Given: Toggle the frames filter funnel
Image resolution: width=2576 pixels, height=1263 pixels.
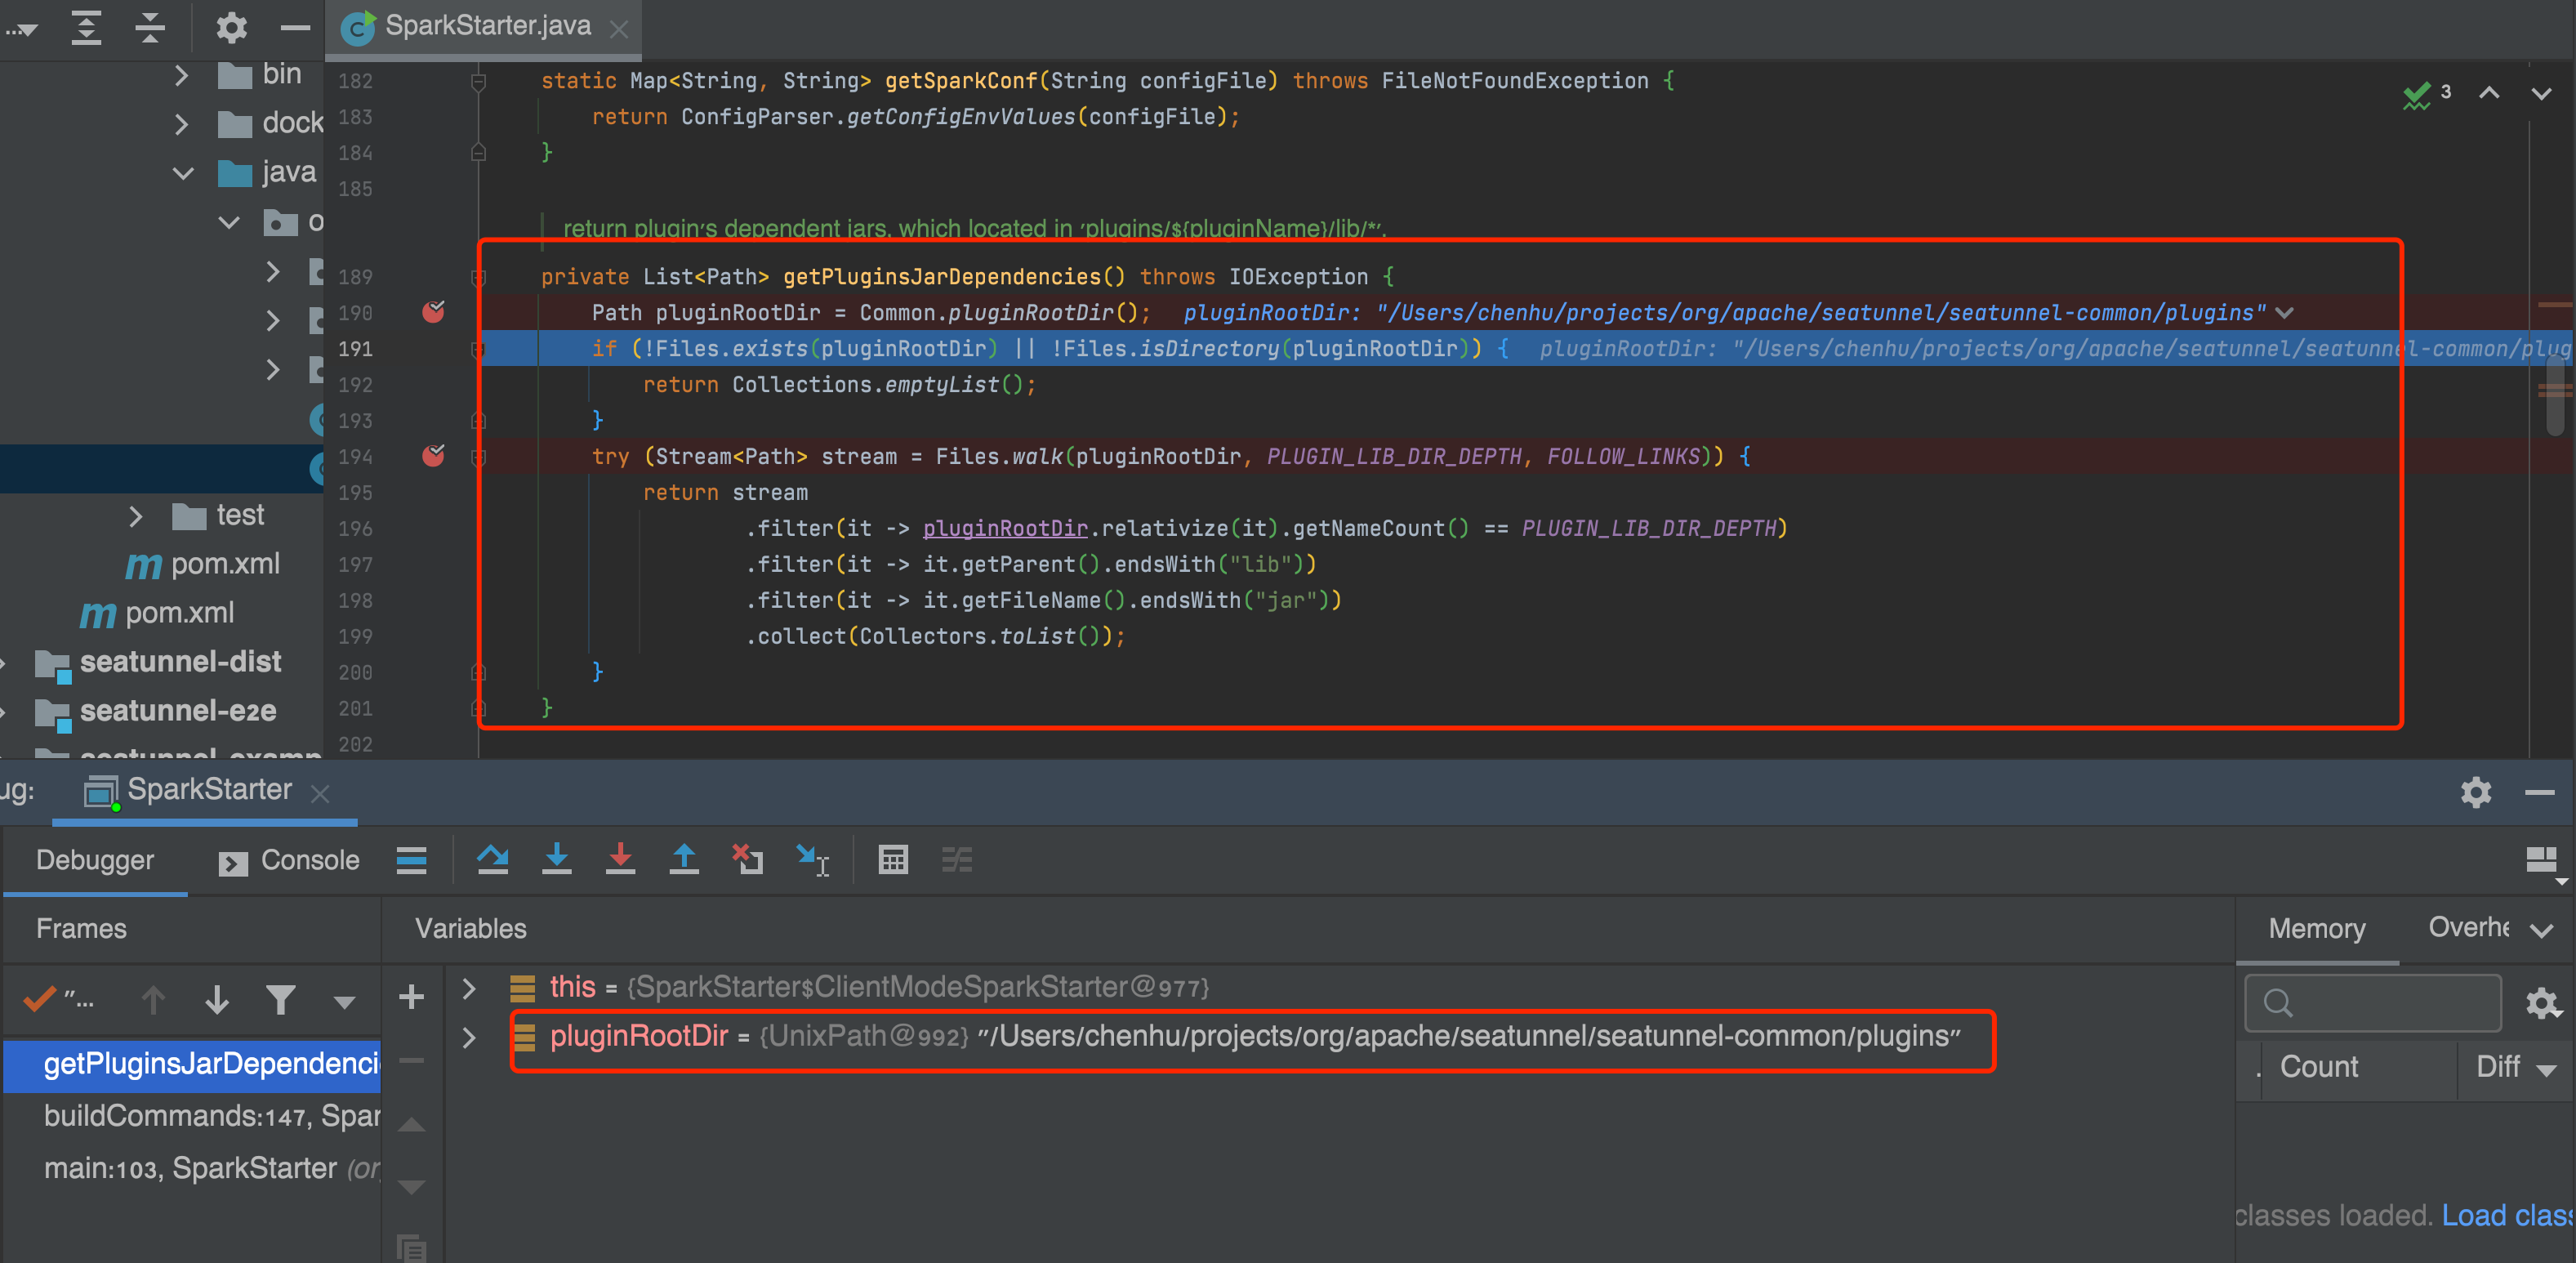Looking at the screenshot, I should (282, 999).
